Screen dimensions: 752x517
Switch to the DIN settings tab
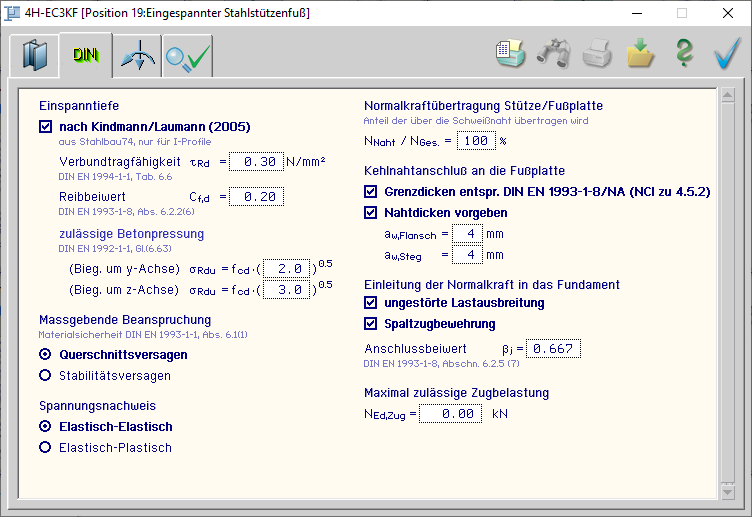pyautogui.click(x=84, y=56)
